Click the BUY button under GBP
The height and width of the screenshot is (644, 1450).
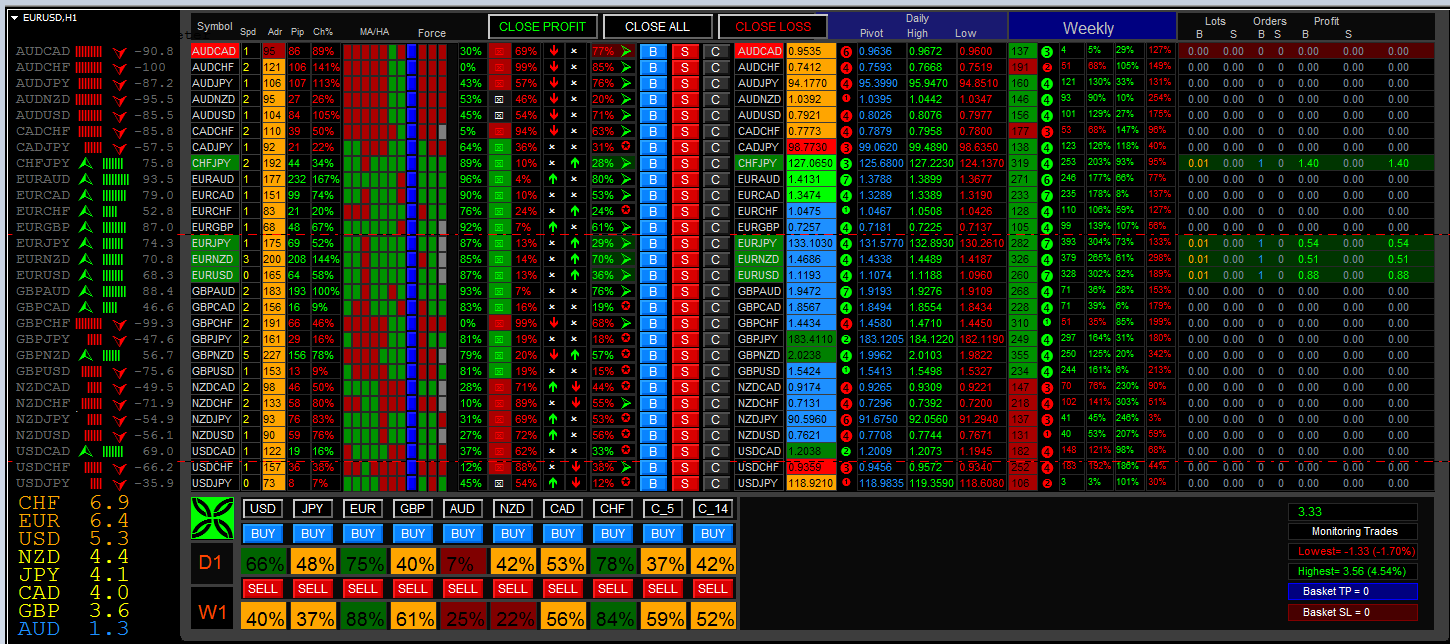(413, 533)
